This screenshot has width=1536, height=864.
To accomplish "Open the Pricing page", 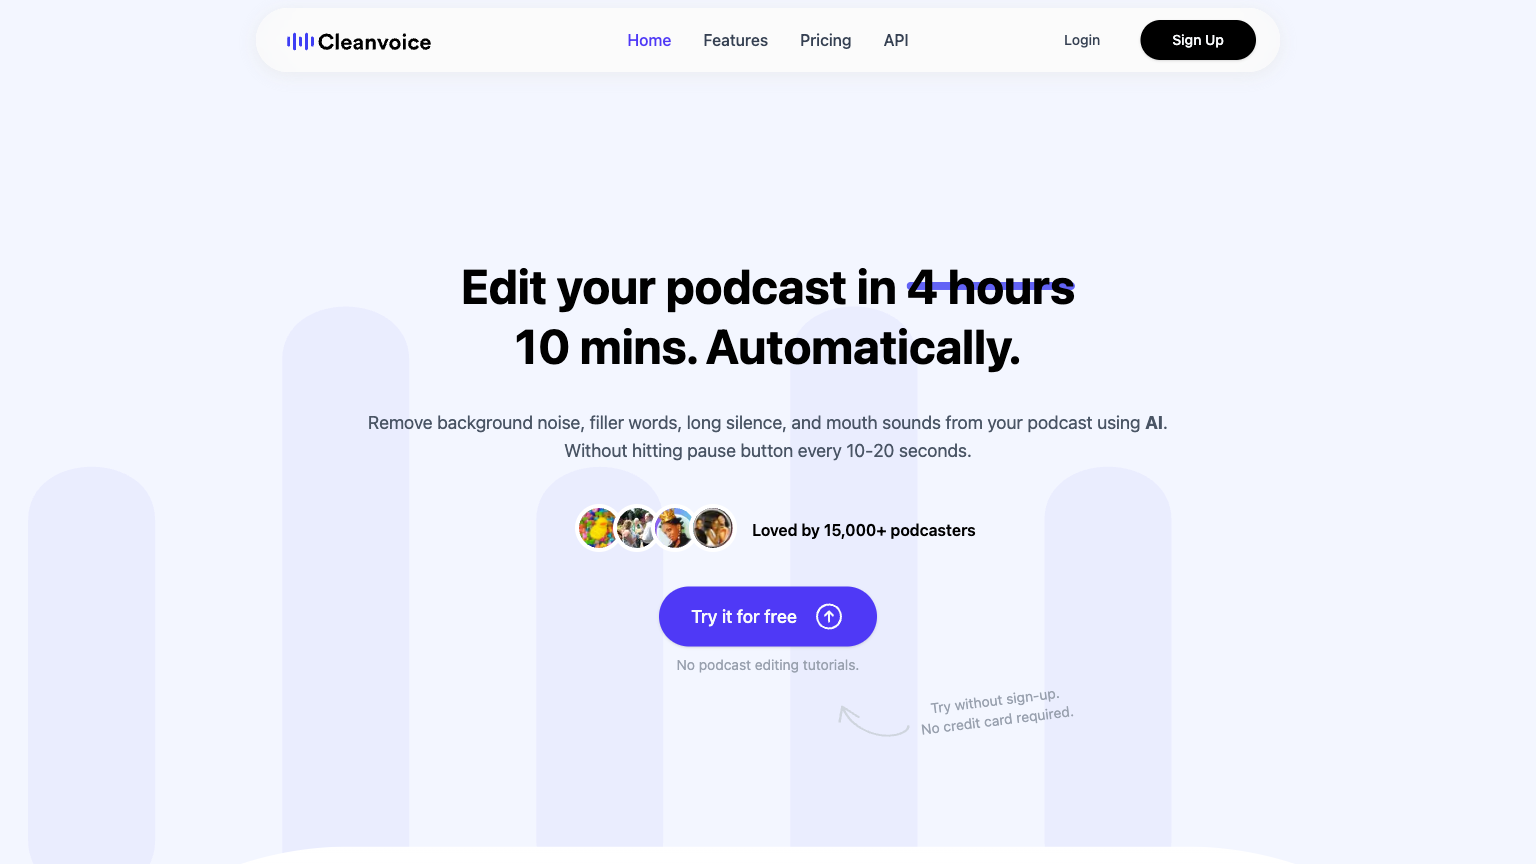I will tap(825, 40).
